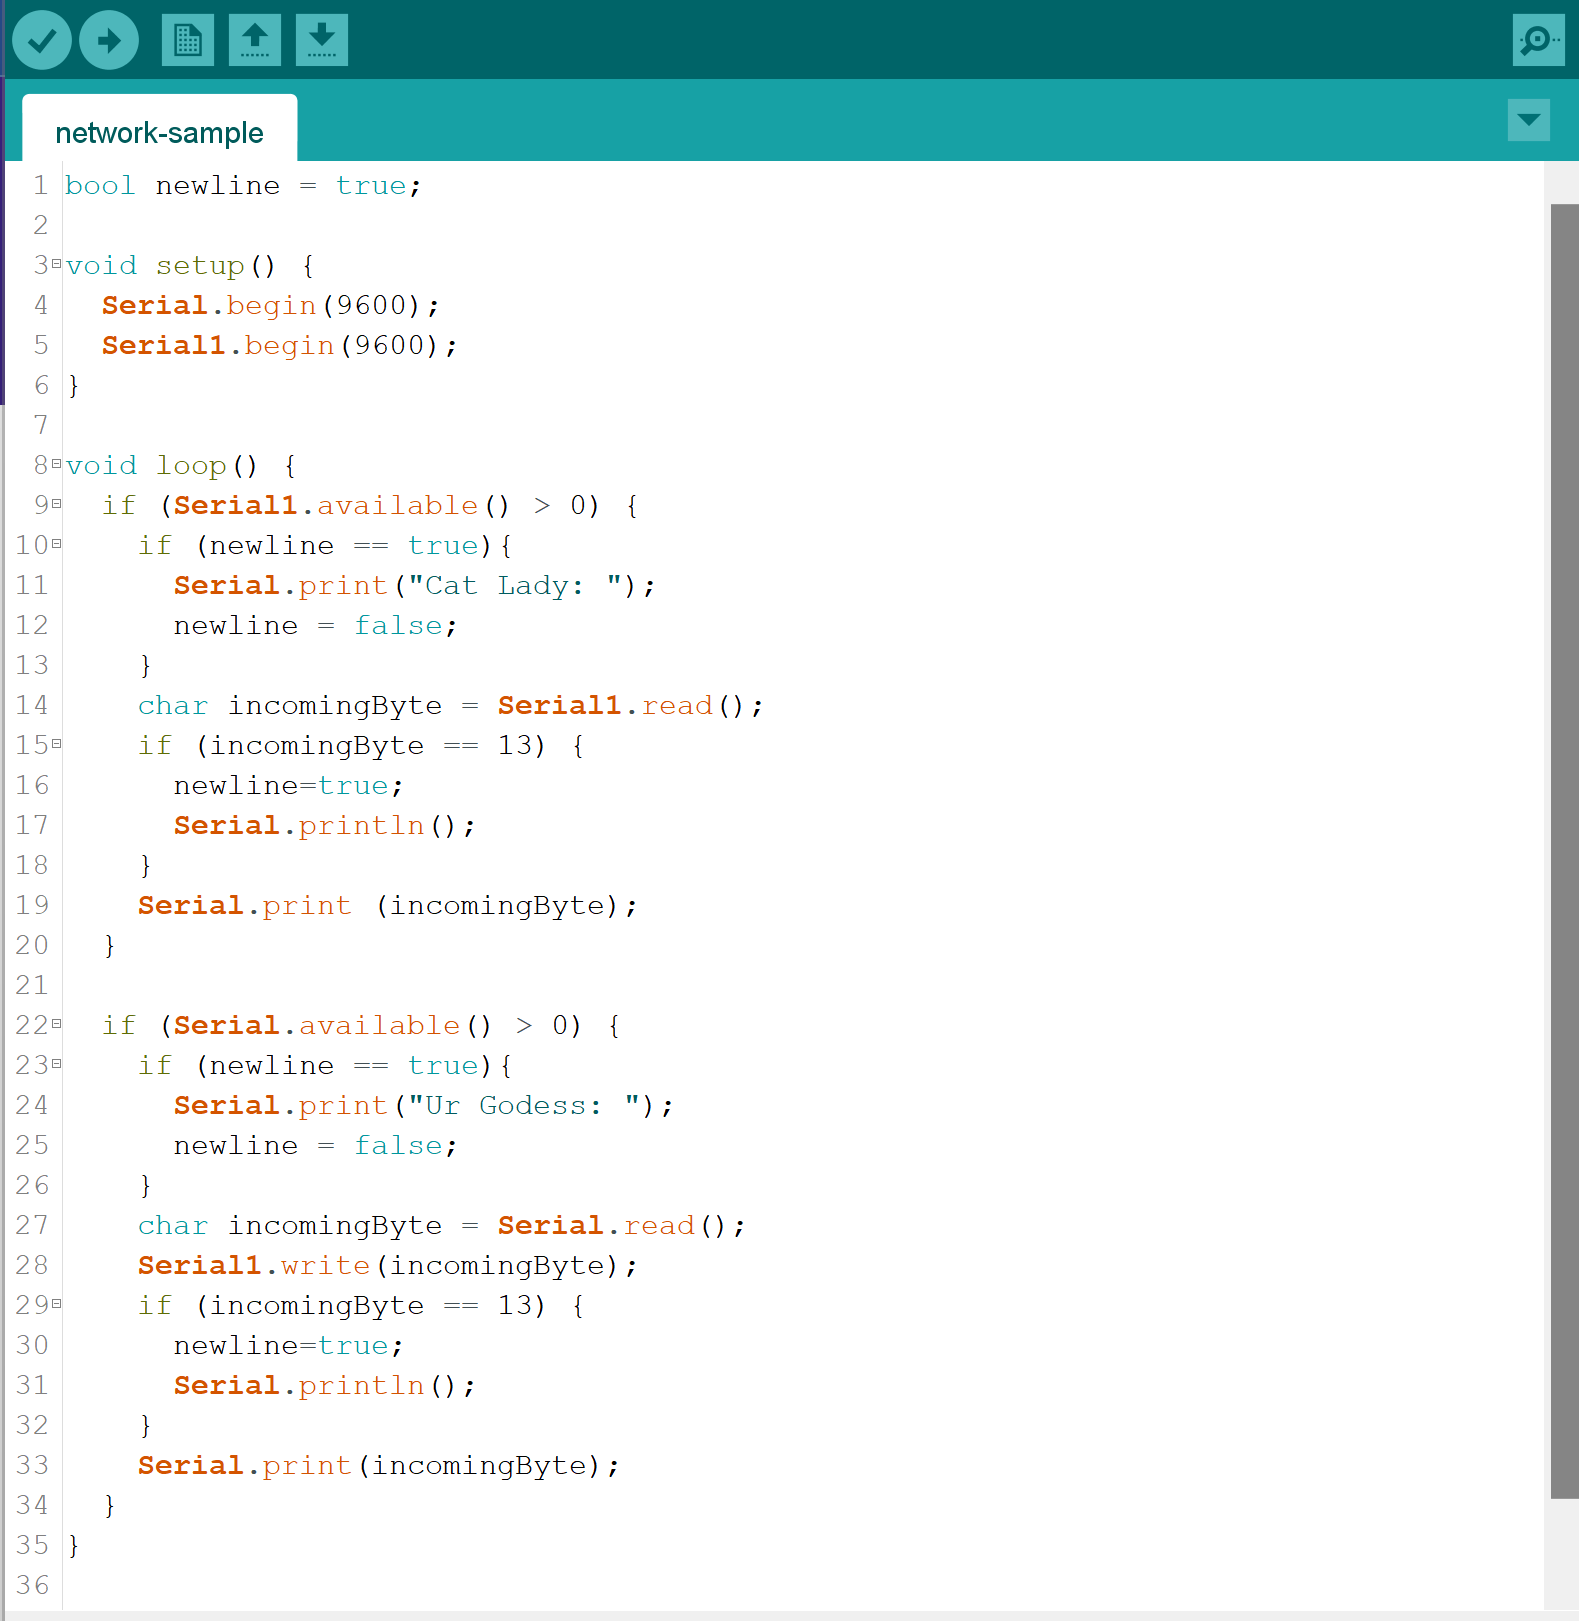Create a new sketch with the New icon

coord(188,40)
